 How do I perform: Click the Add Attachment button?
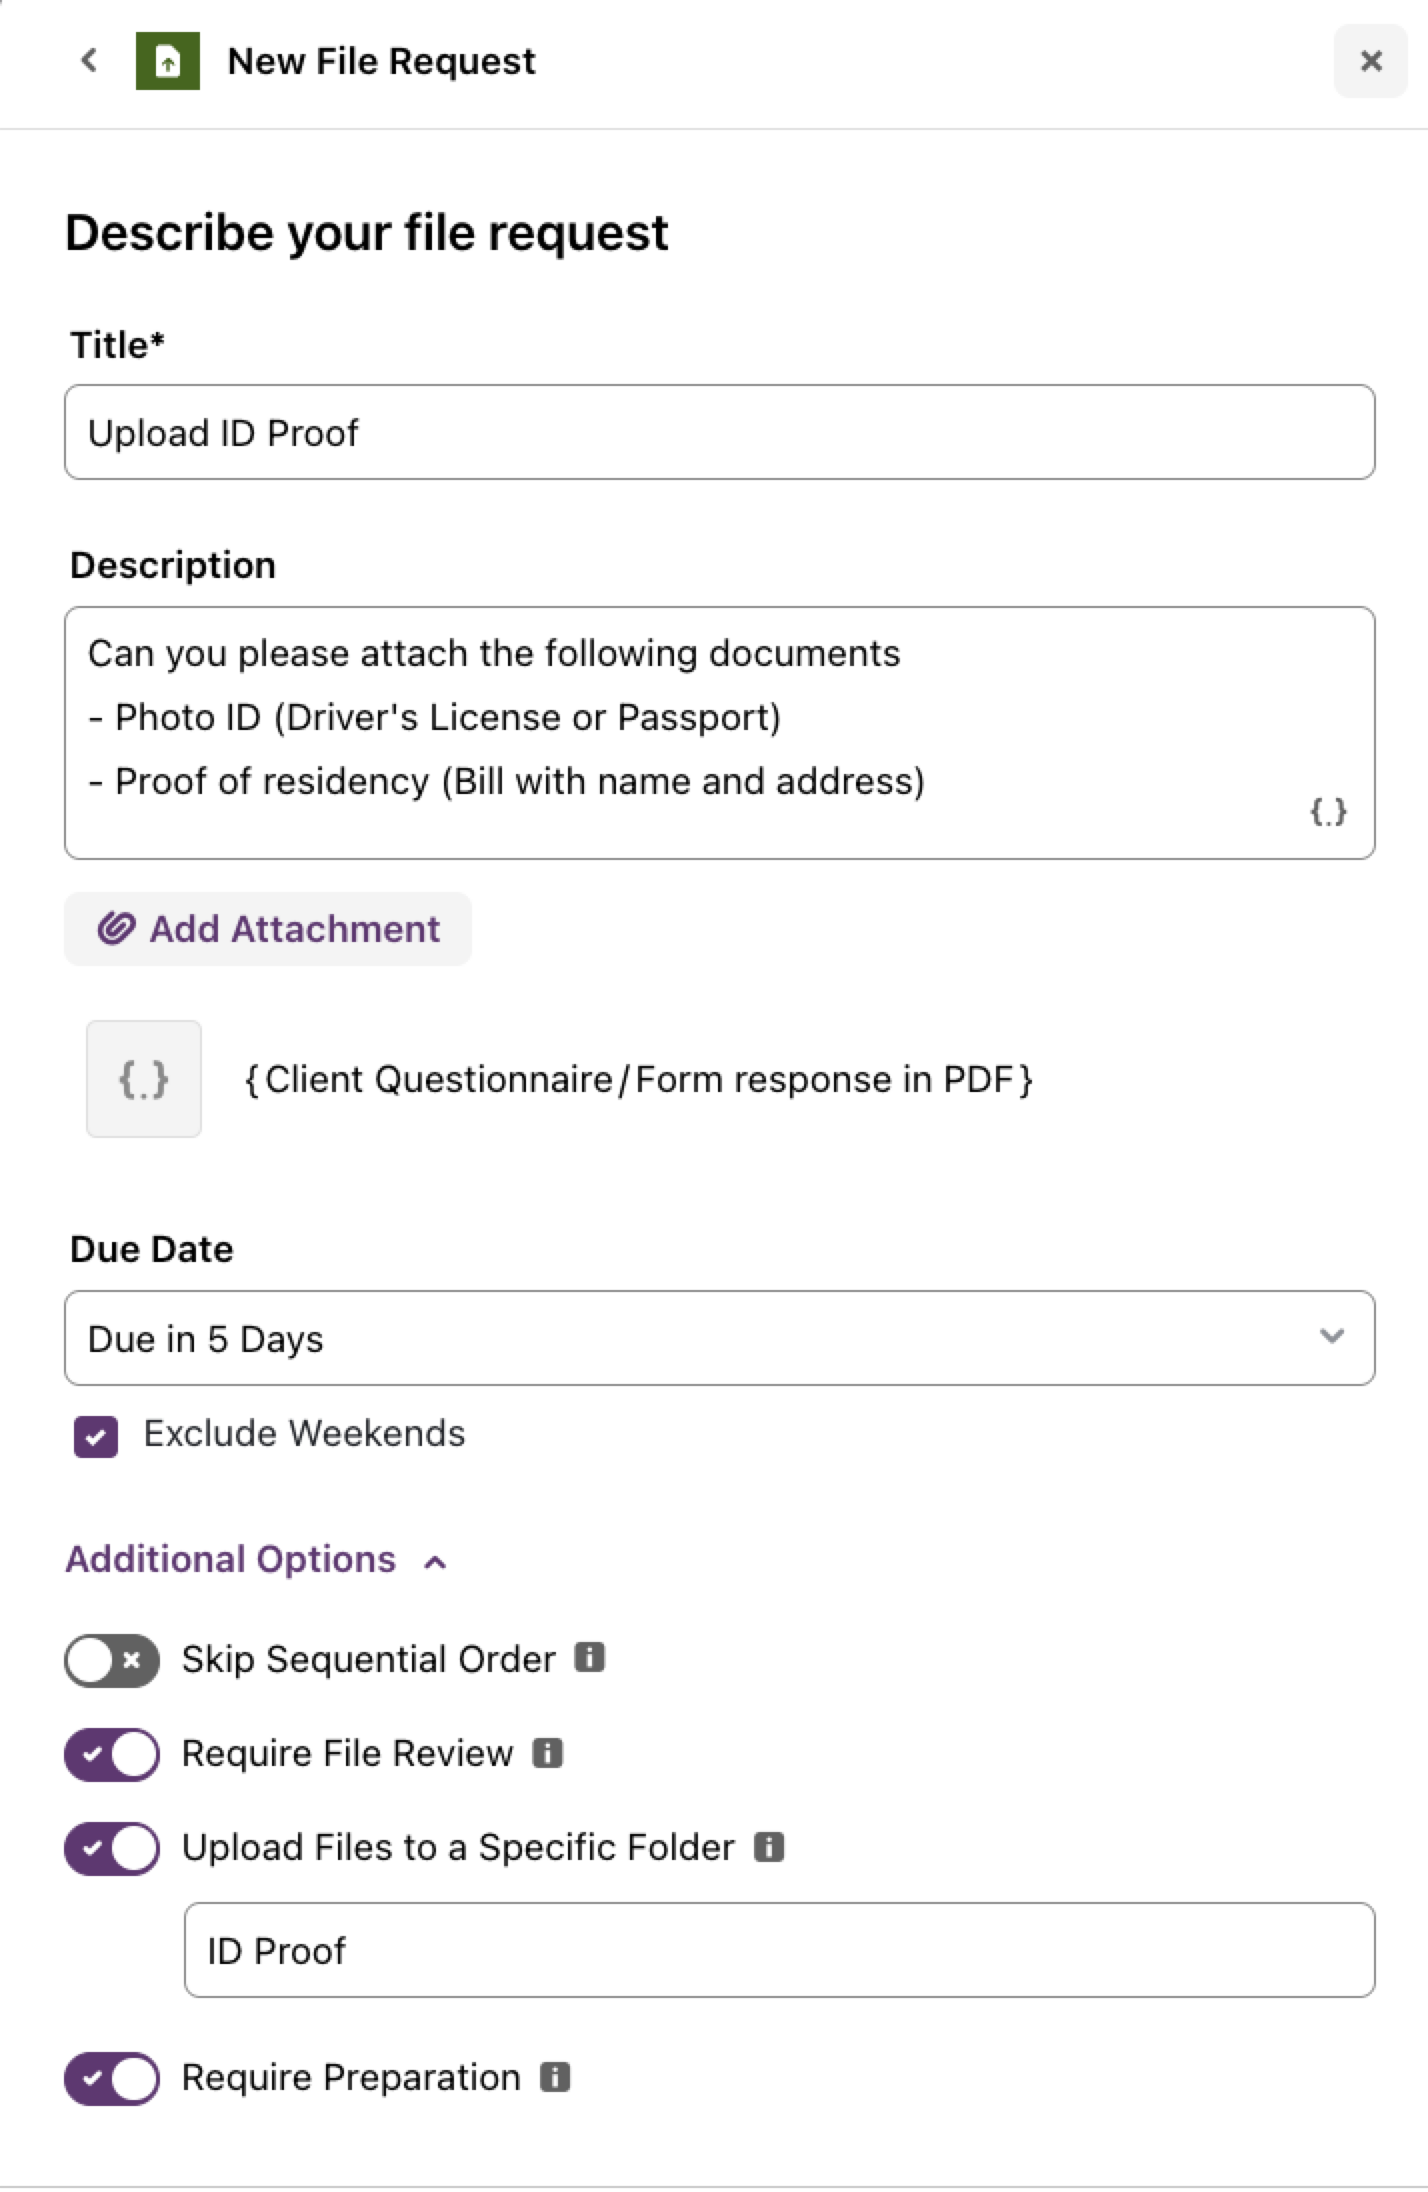click(268, 929)
